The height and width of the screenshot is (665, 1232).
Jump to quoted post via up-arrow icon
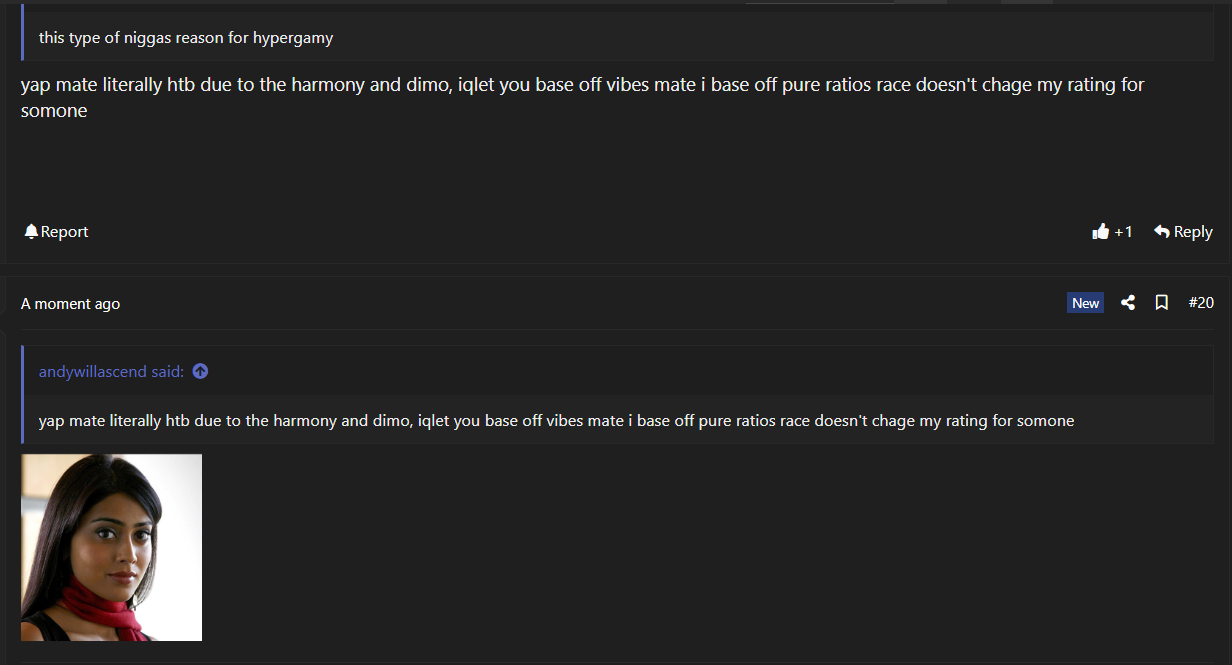(200, 371)
